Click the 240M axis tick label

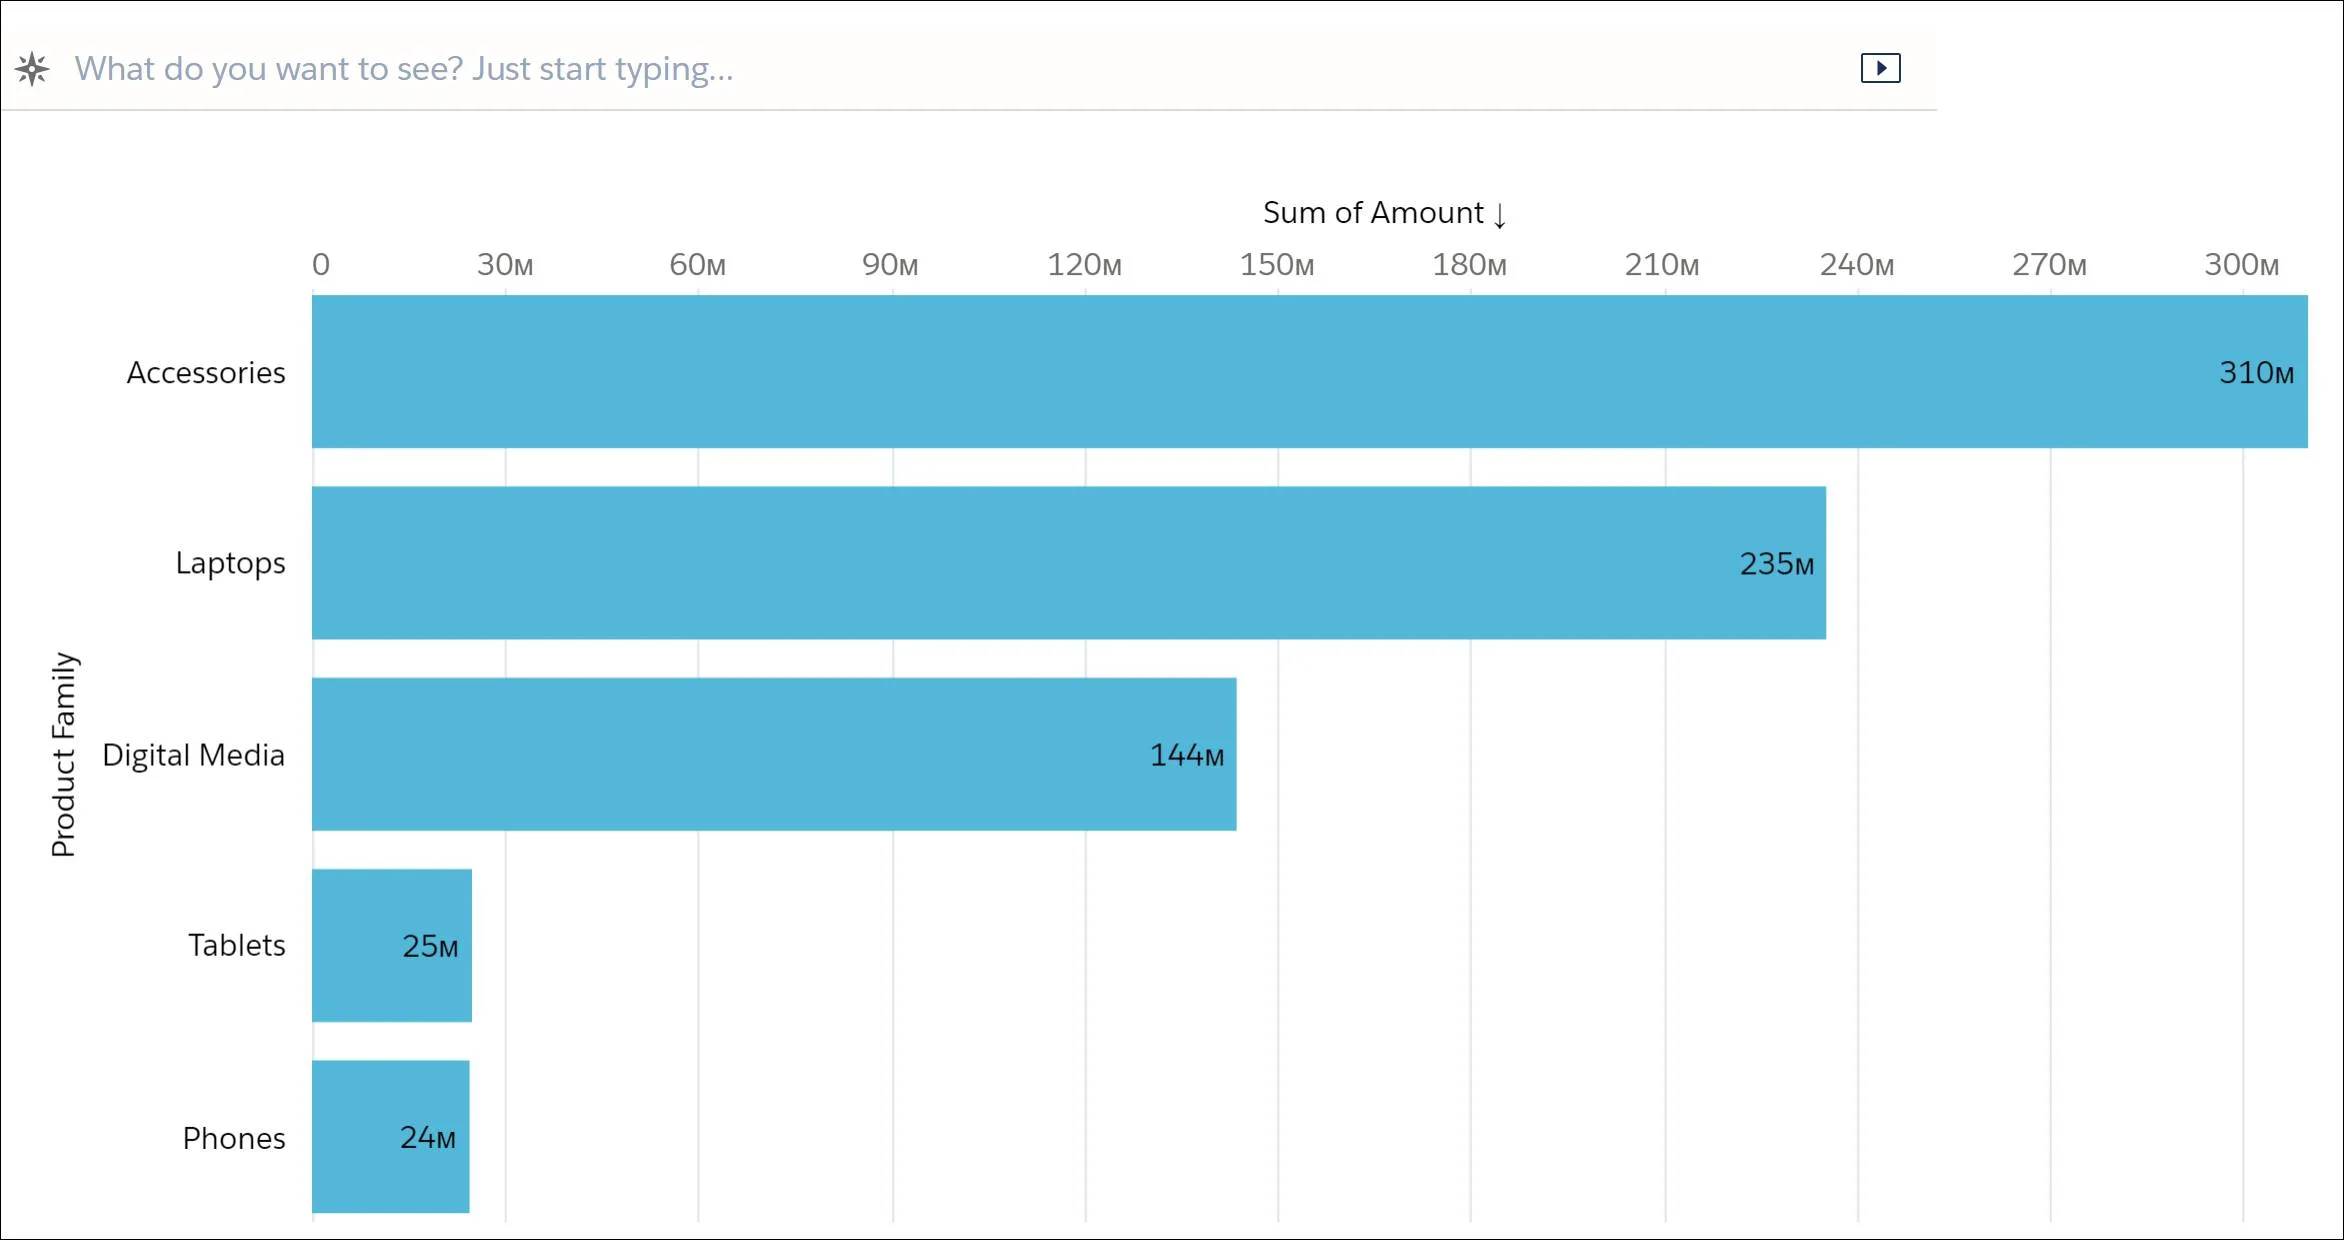1857,265
